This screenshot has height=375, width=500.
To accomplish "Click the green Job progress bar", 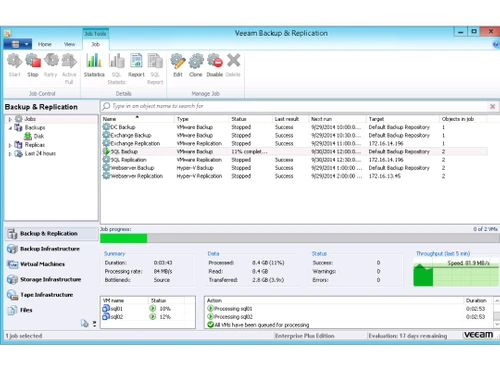I will tap(124, 238).
